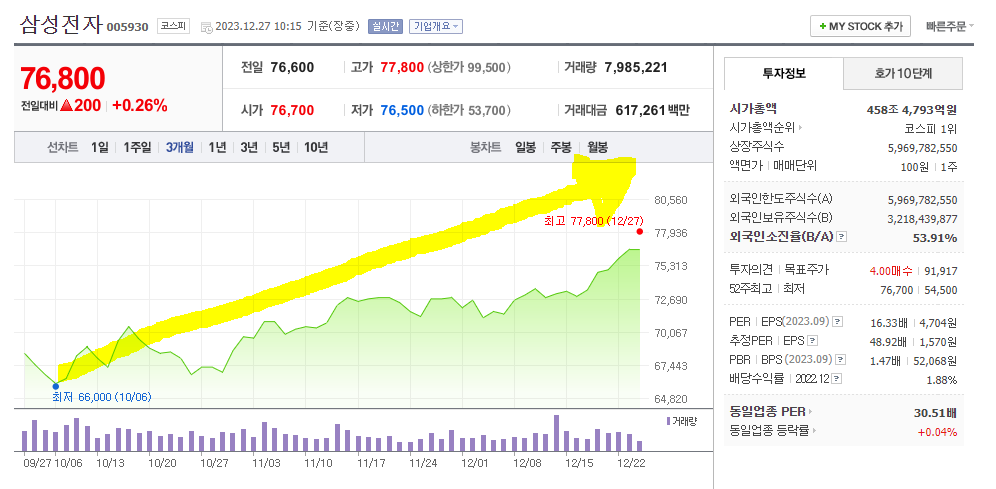Select the 1년 line chart period

pos(217,148)
